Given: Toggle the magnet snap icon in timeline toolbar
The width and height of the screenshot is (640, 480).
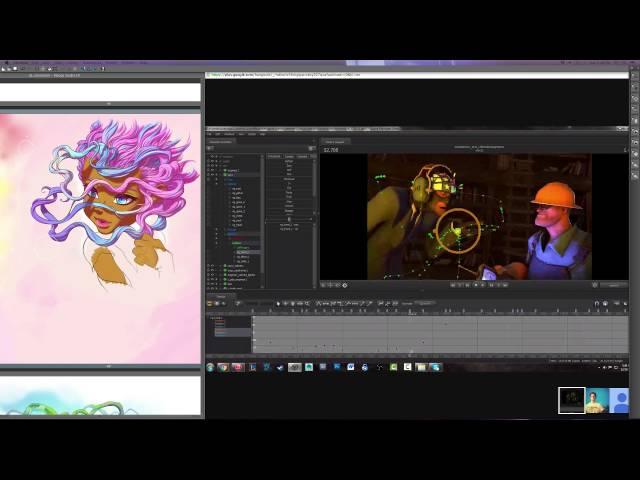Looking at the screenshot, I should coord(597,303).
